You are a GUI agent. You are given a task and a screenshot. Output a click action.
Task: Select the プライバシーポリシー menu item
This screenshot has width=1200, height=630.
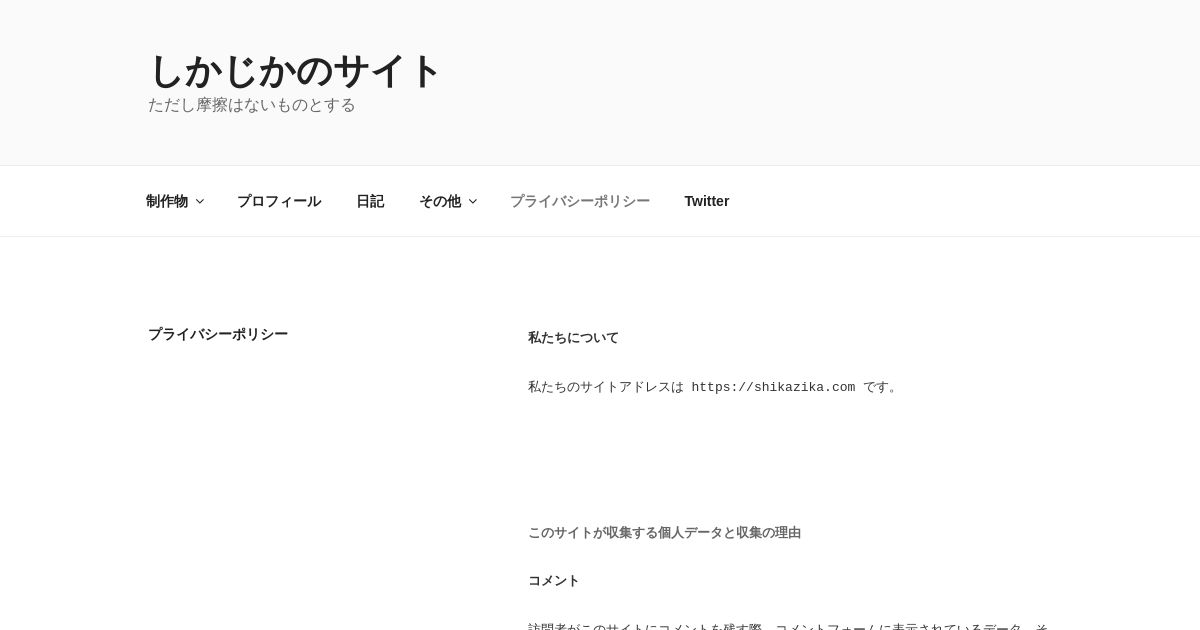point(580,201)
